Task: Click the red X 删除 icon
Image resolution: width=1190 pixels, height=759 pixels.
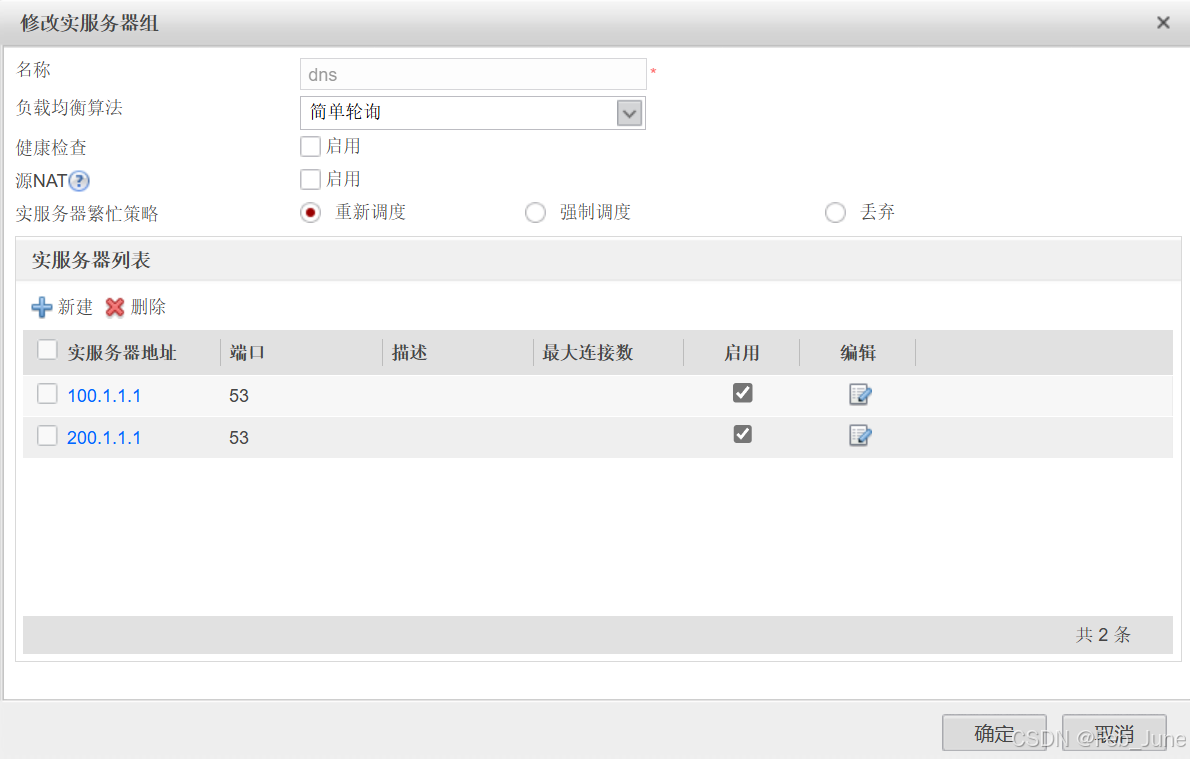Action: tap(115, 307)
